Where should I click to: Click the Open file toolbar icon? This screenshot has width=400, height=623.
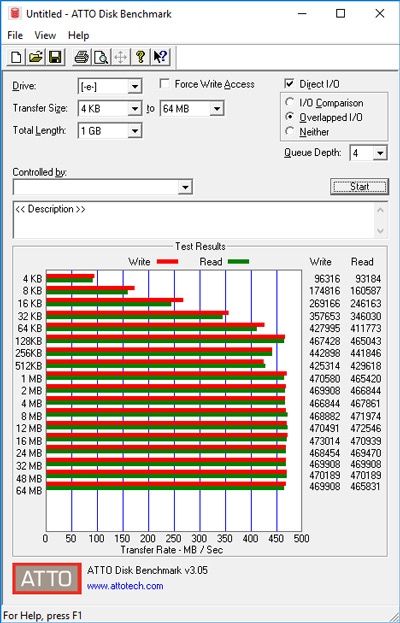coord(35,57)
